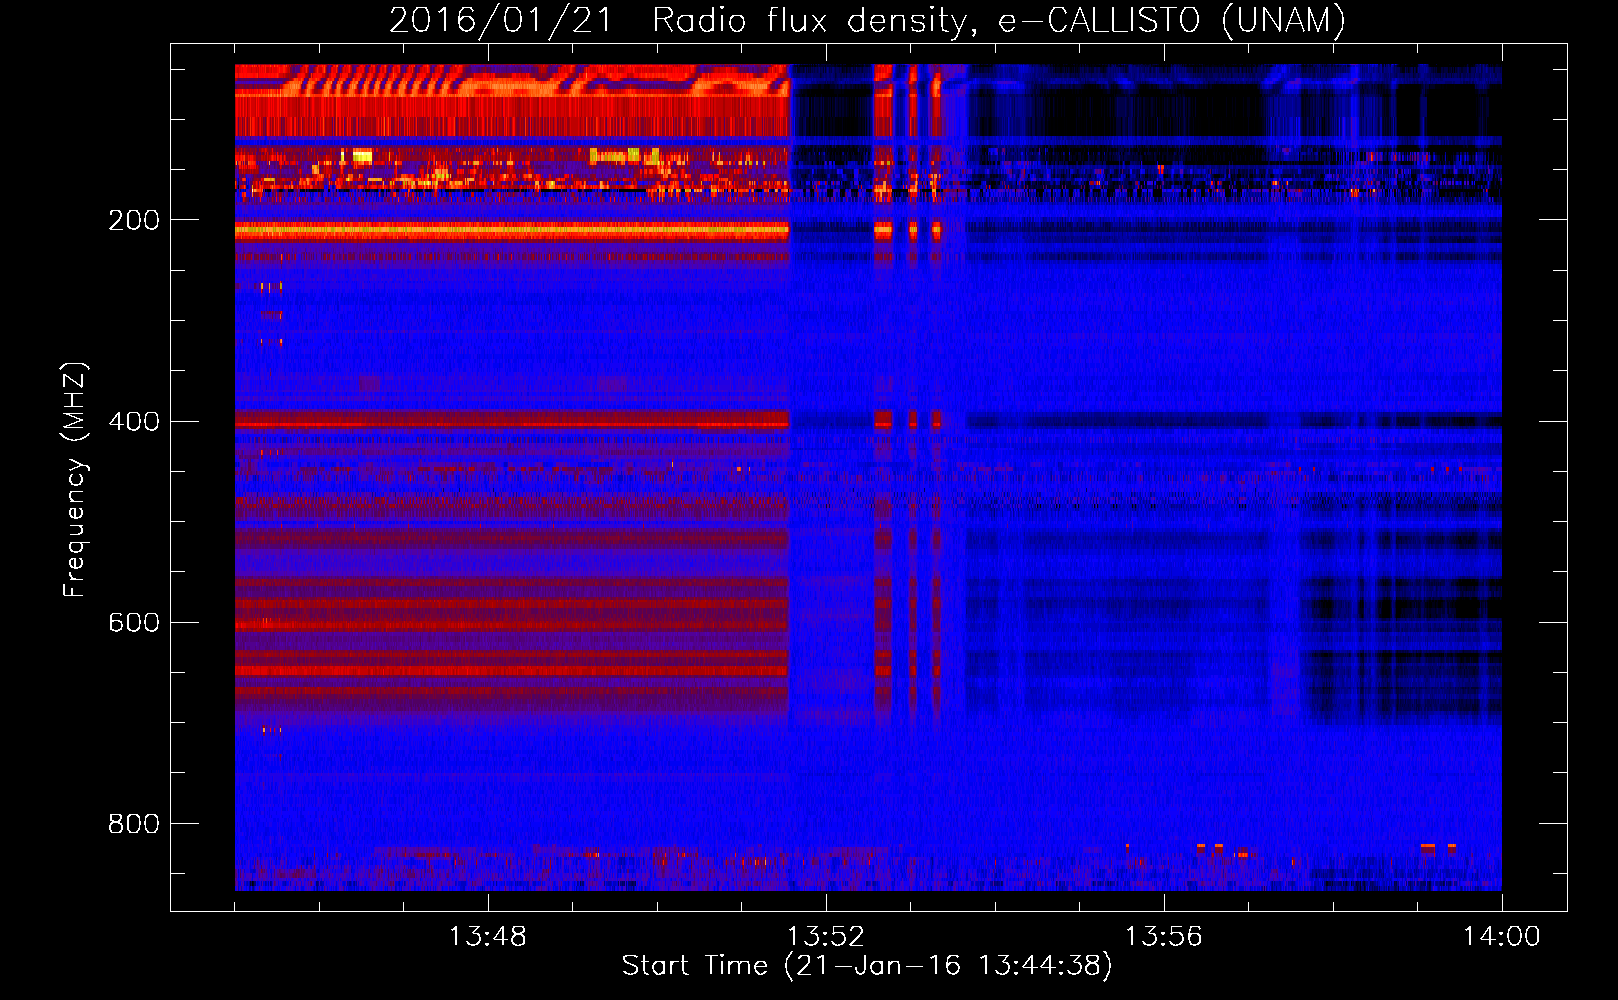Click the 800 frequency tick label
1618x1000 pixels.
[x=134, y=824]
